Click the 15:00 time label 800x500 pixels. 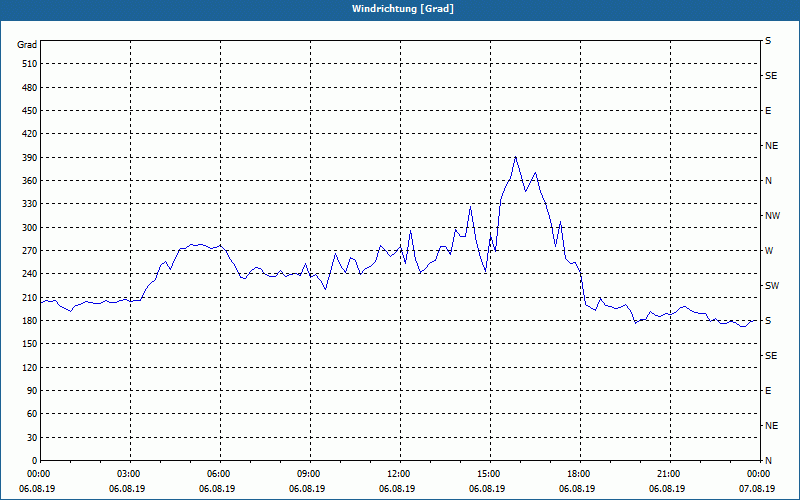[490, 474]
